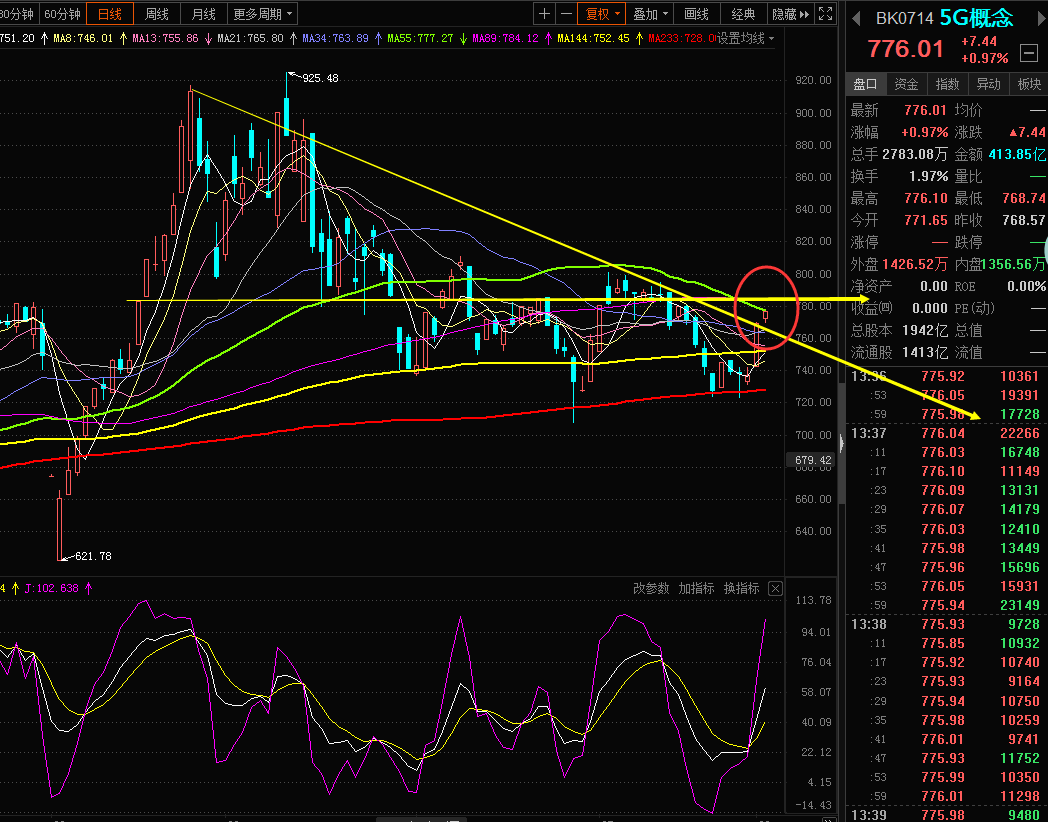1048x822 pixels.
Task: Click MA144:752.45 moving average label
Action: (x=593, y=39)
